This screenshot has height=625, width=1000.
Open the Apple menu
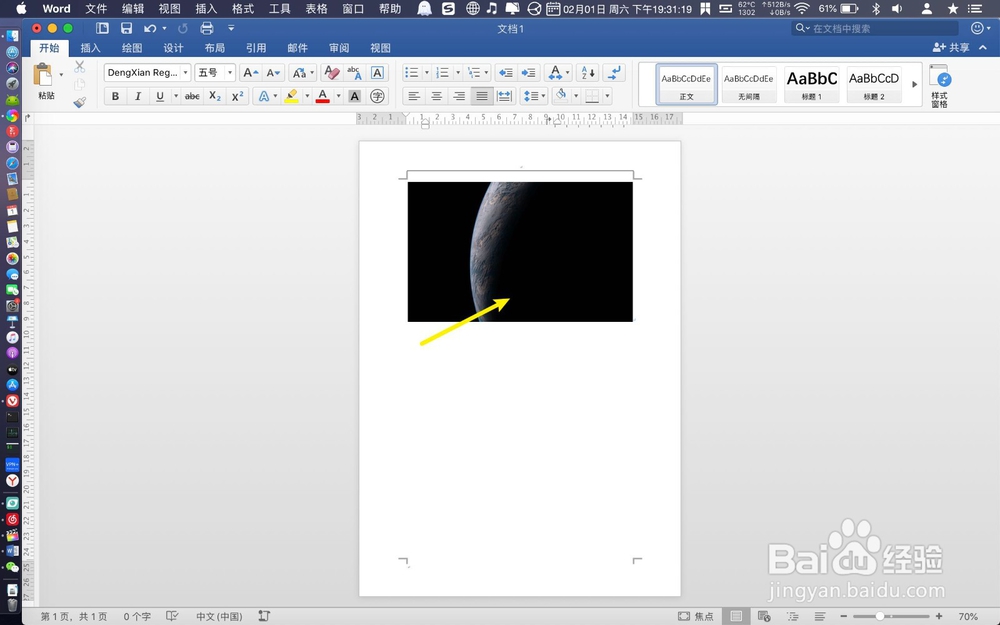point(21,9)
